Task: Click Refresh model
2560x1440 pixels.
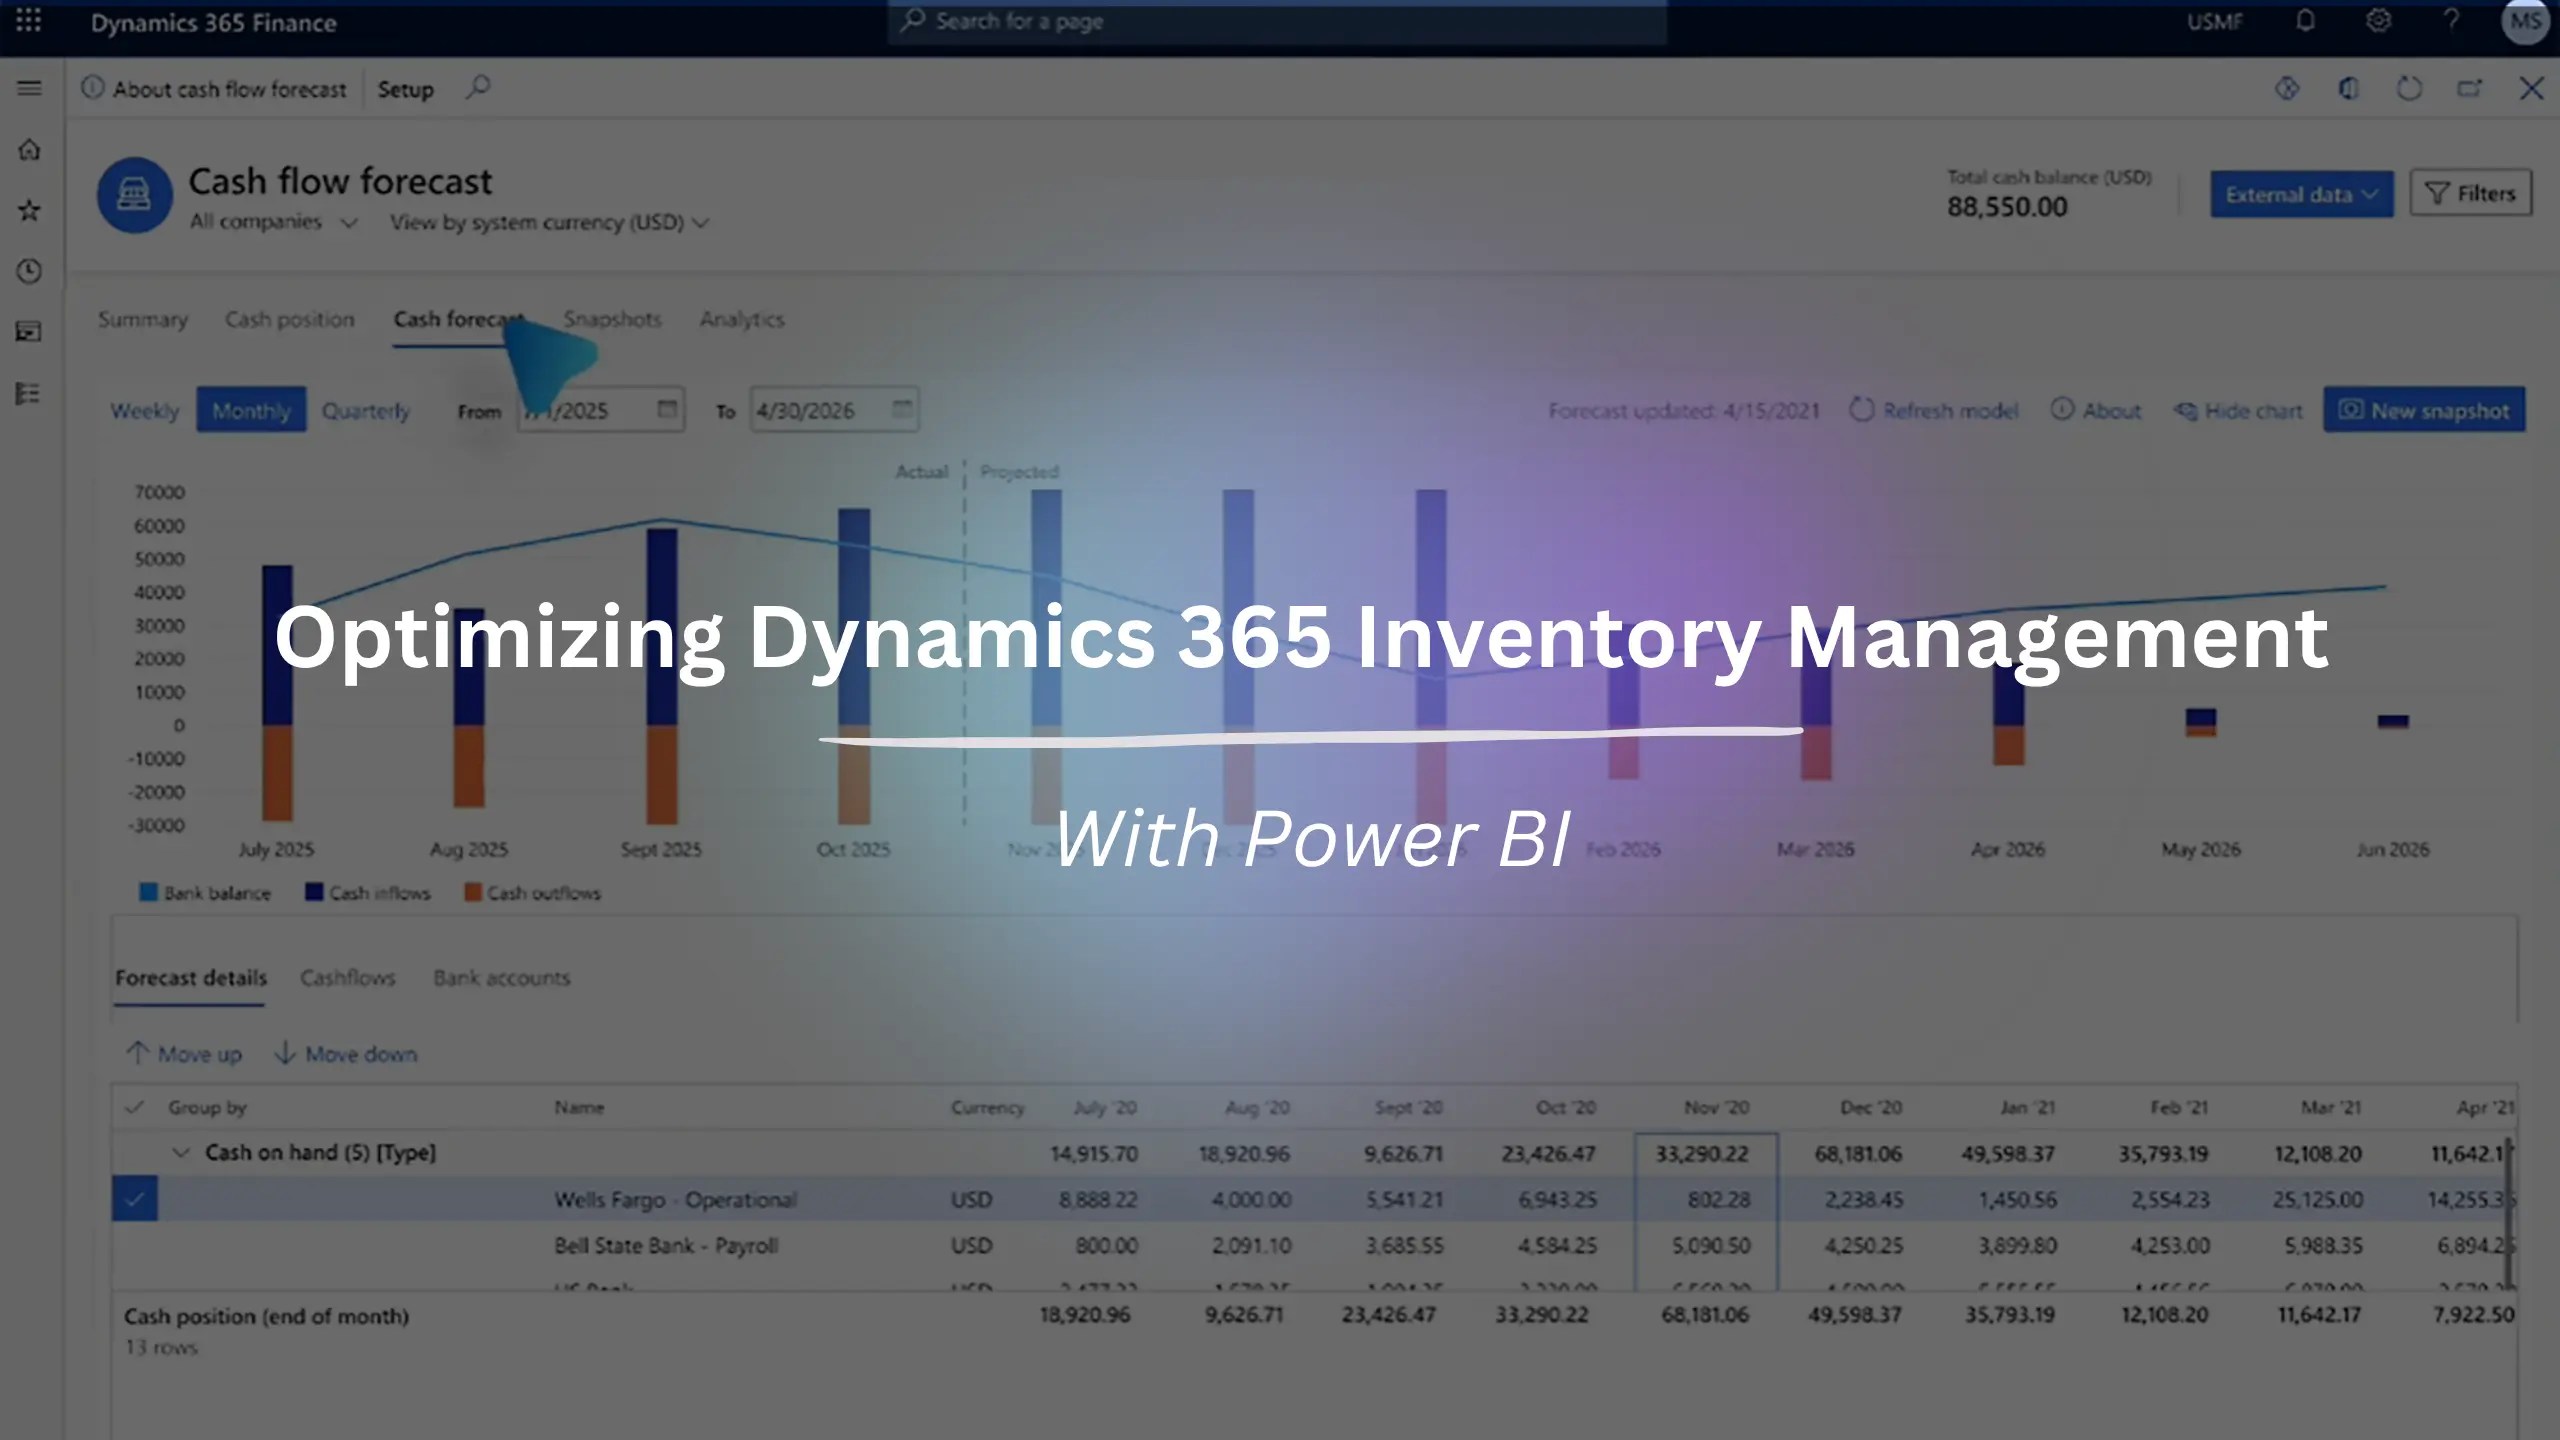Action: coord(1934,410)
